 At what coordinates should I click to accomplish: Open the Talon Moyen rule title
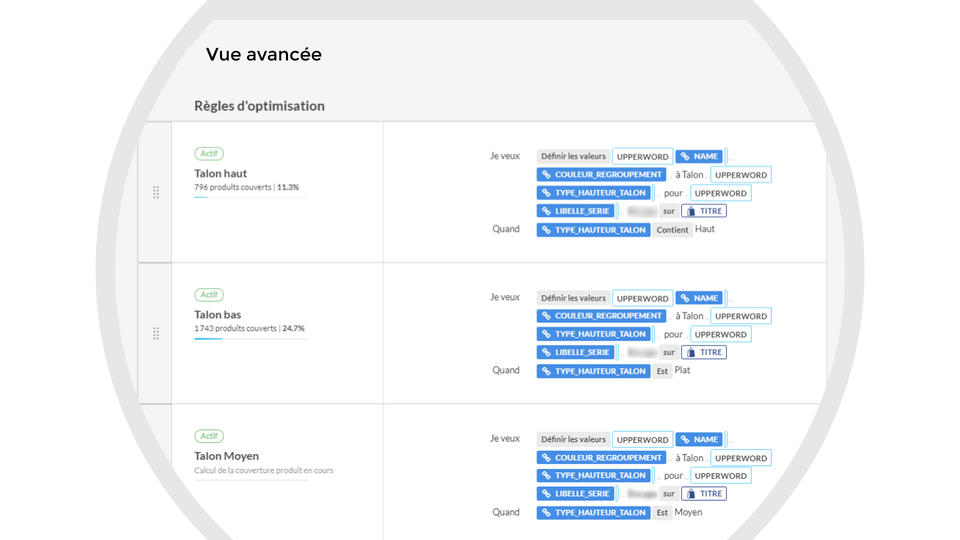[226, 456]
